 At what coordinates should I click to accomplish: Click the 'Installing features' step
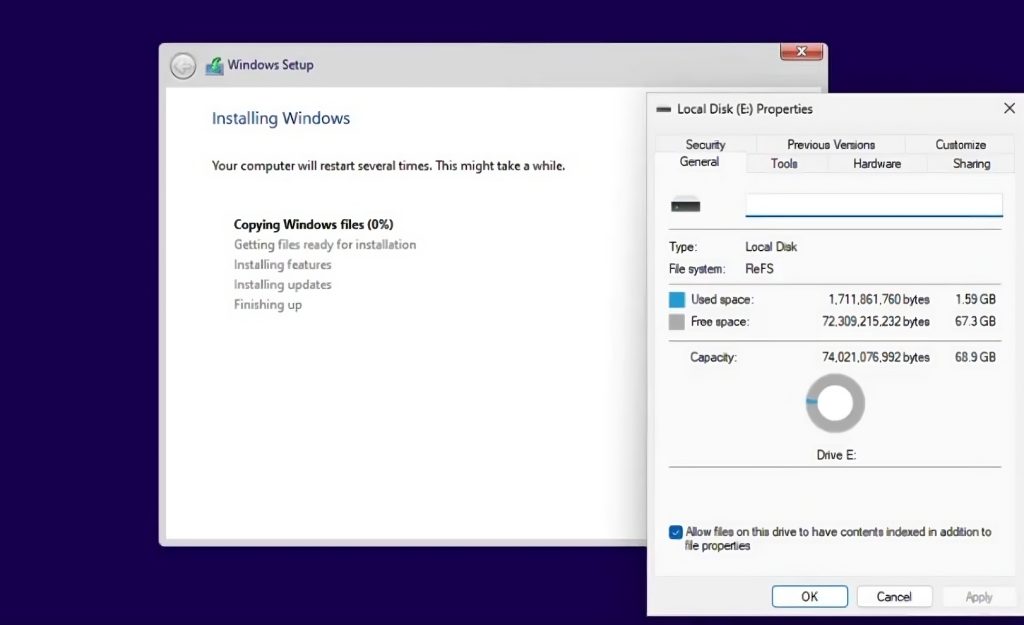coord(282,264)
